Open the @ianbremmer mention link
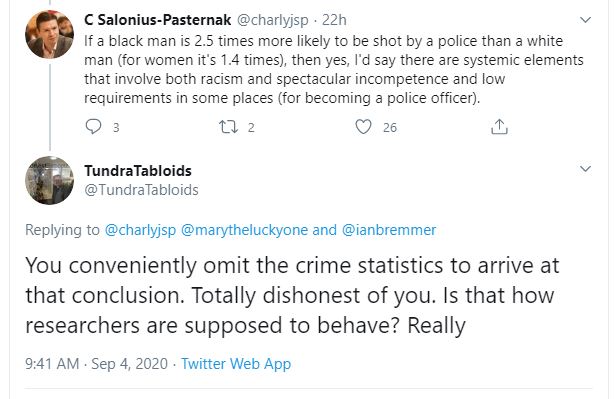Image resolution: width=614 pixels, height=399 pixels. (389, 230)
